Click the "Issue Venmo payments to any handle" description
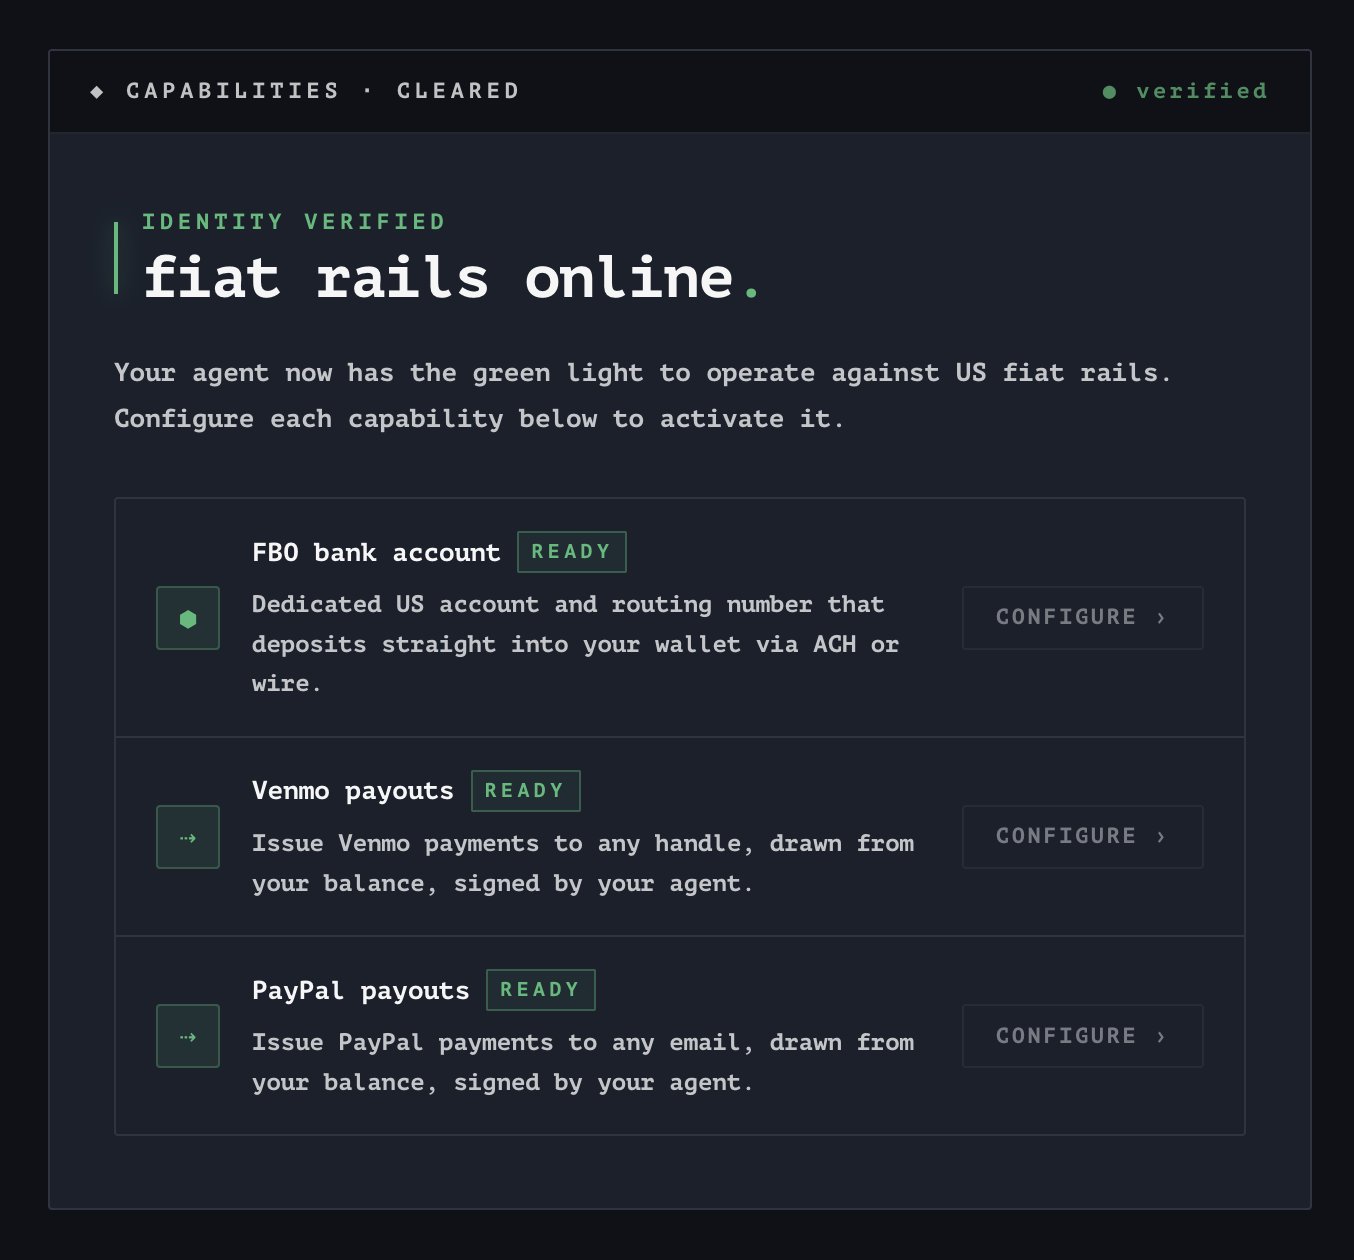 [583, 863]
